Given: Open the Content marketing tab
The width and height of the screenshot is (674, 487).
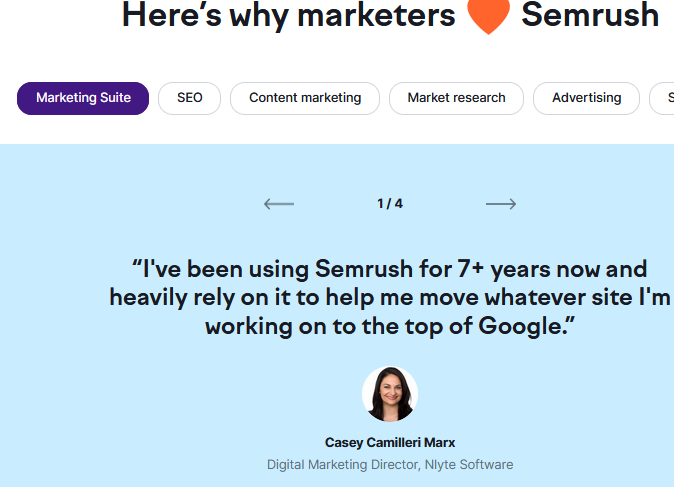Looking at the screenshot, I should point(305,98).
